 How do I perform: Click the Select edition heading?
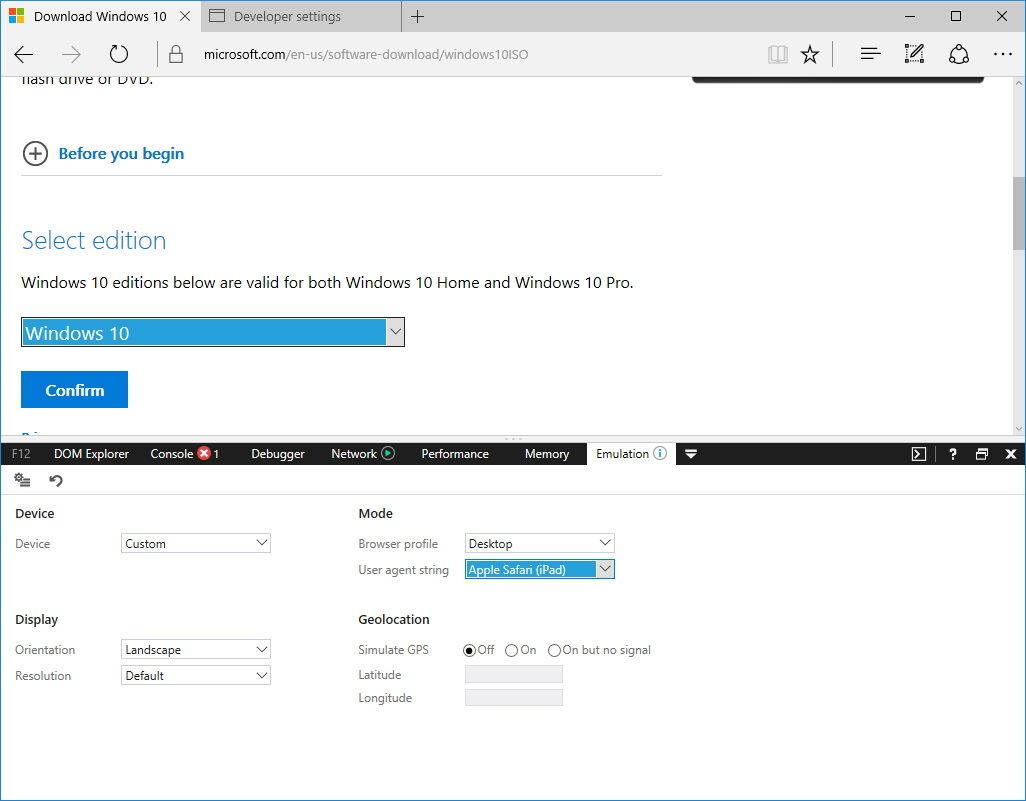[x=94, y=240]
